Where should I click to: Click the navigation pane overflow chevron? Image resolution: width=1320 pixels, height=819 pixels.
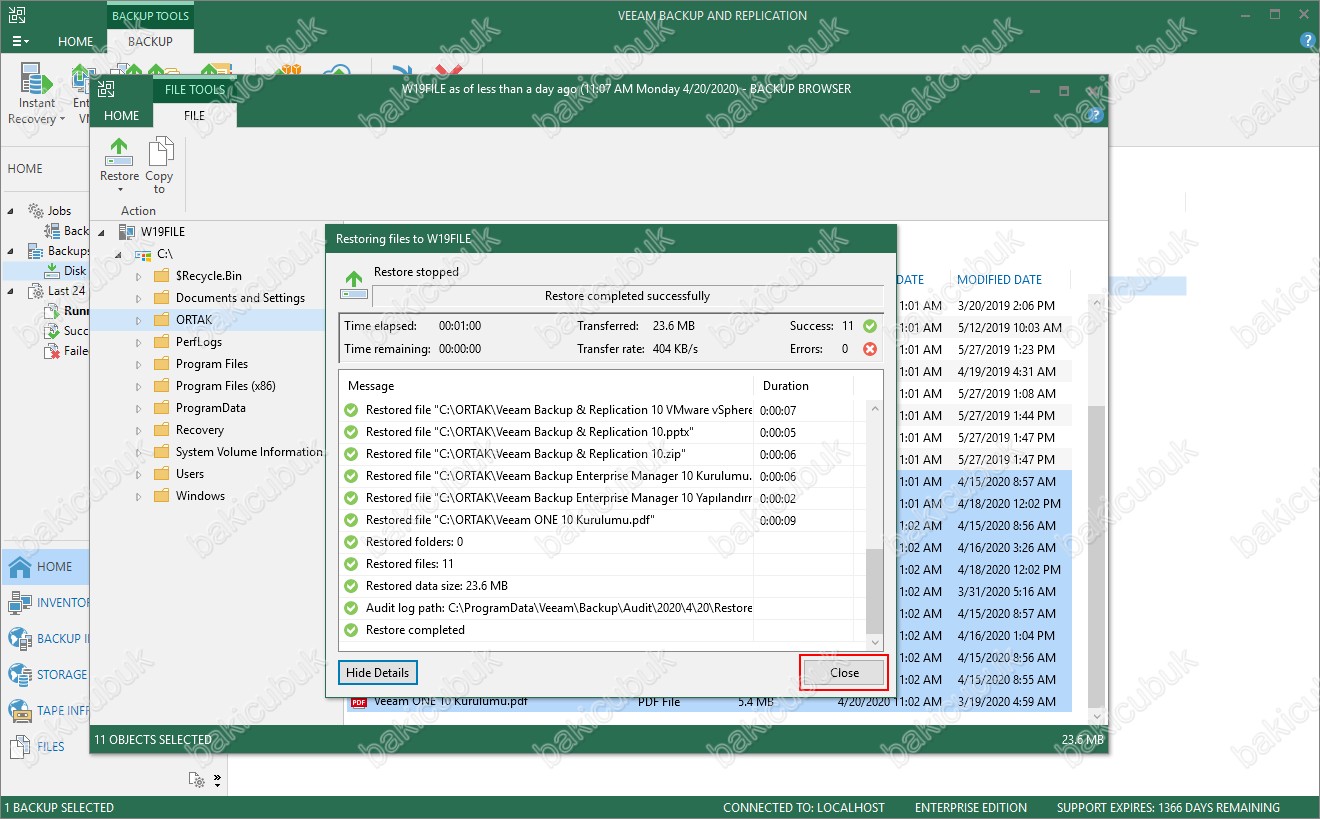tap(218, 779)
